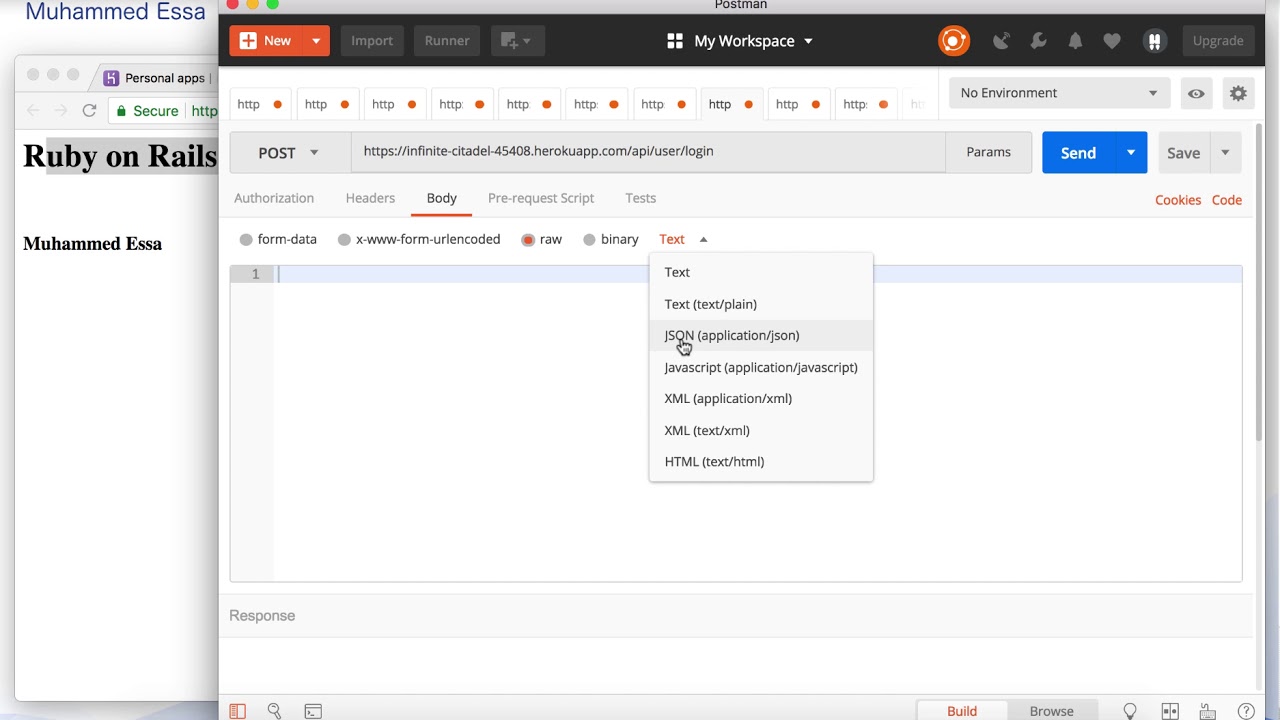The width and height of the screenshot is (1280, 720).
Task: Open the Runner
Action: pos(447,41)
